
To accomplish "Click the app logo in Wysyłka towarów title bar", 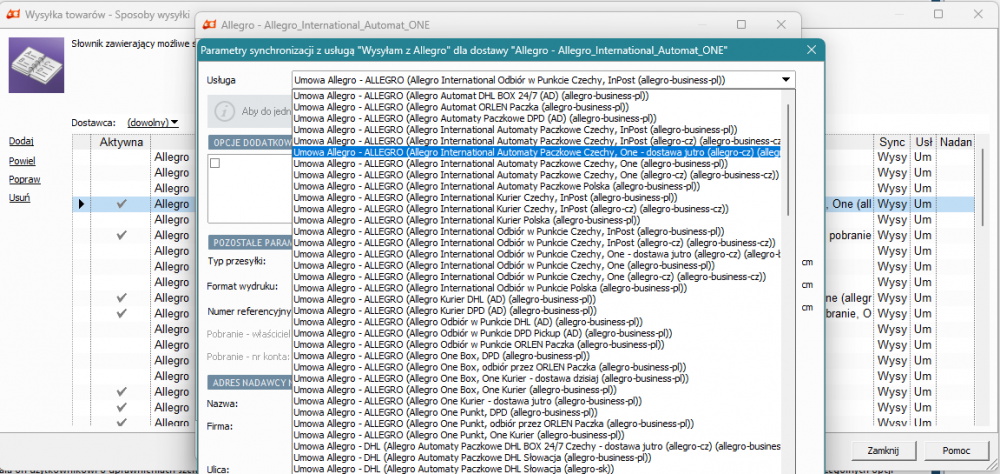I will [x=12, y=14].
